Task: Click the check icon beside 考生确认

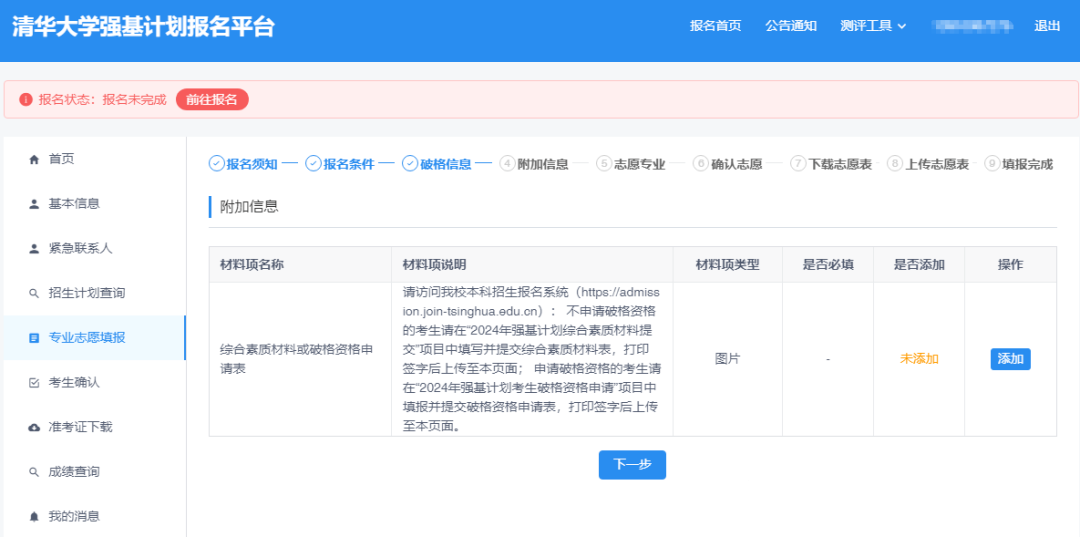Action: click(x=34, y=383)
